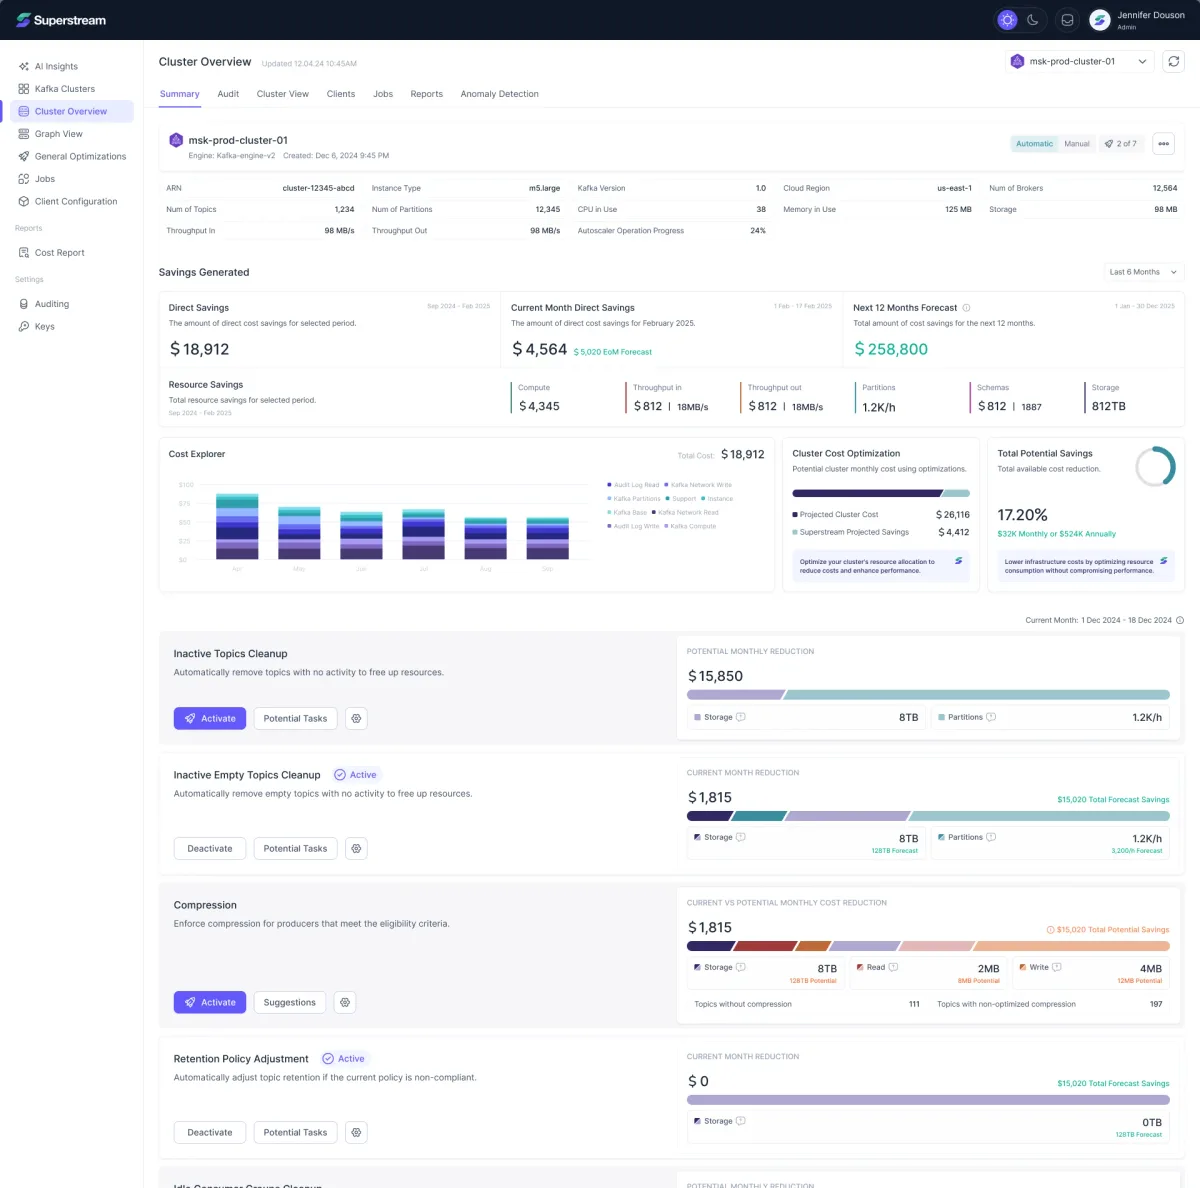Open settings gear for Retention Policy Adjustment
The width and height of the screenshot is (1200, 1188).
click(357, 1132)
